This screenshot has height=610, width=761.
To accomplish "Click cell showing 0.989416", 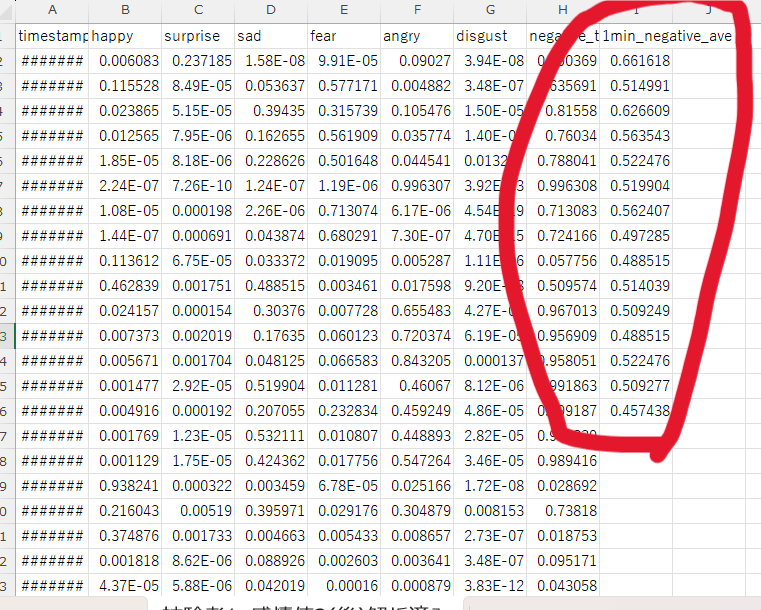I will 562,460.
